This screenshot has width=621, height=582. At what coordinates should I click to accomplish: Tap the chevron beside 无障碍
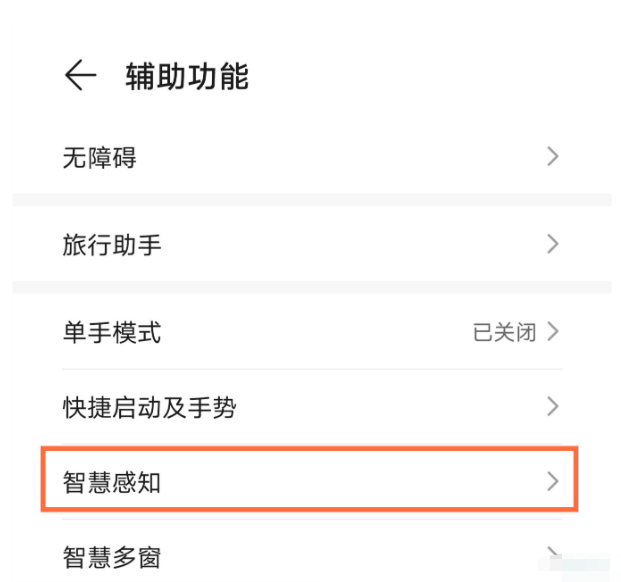click(x=553, y=156)
